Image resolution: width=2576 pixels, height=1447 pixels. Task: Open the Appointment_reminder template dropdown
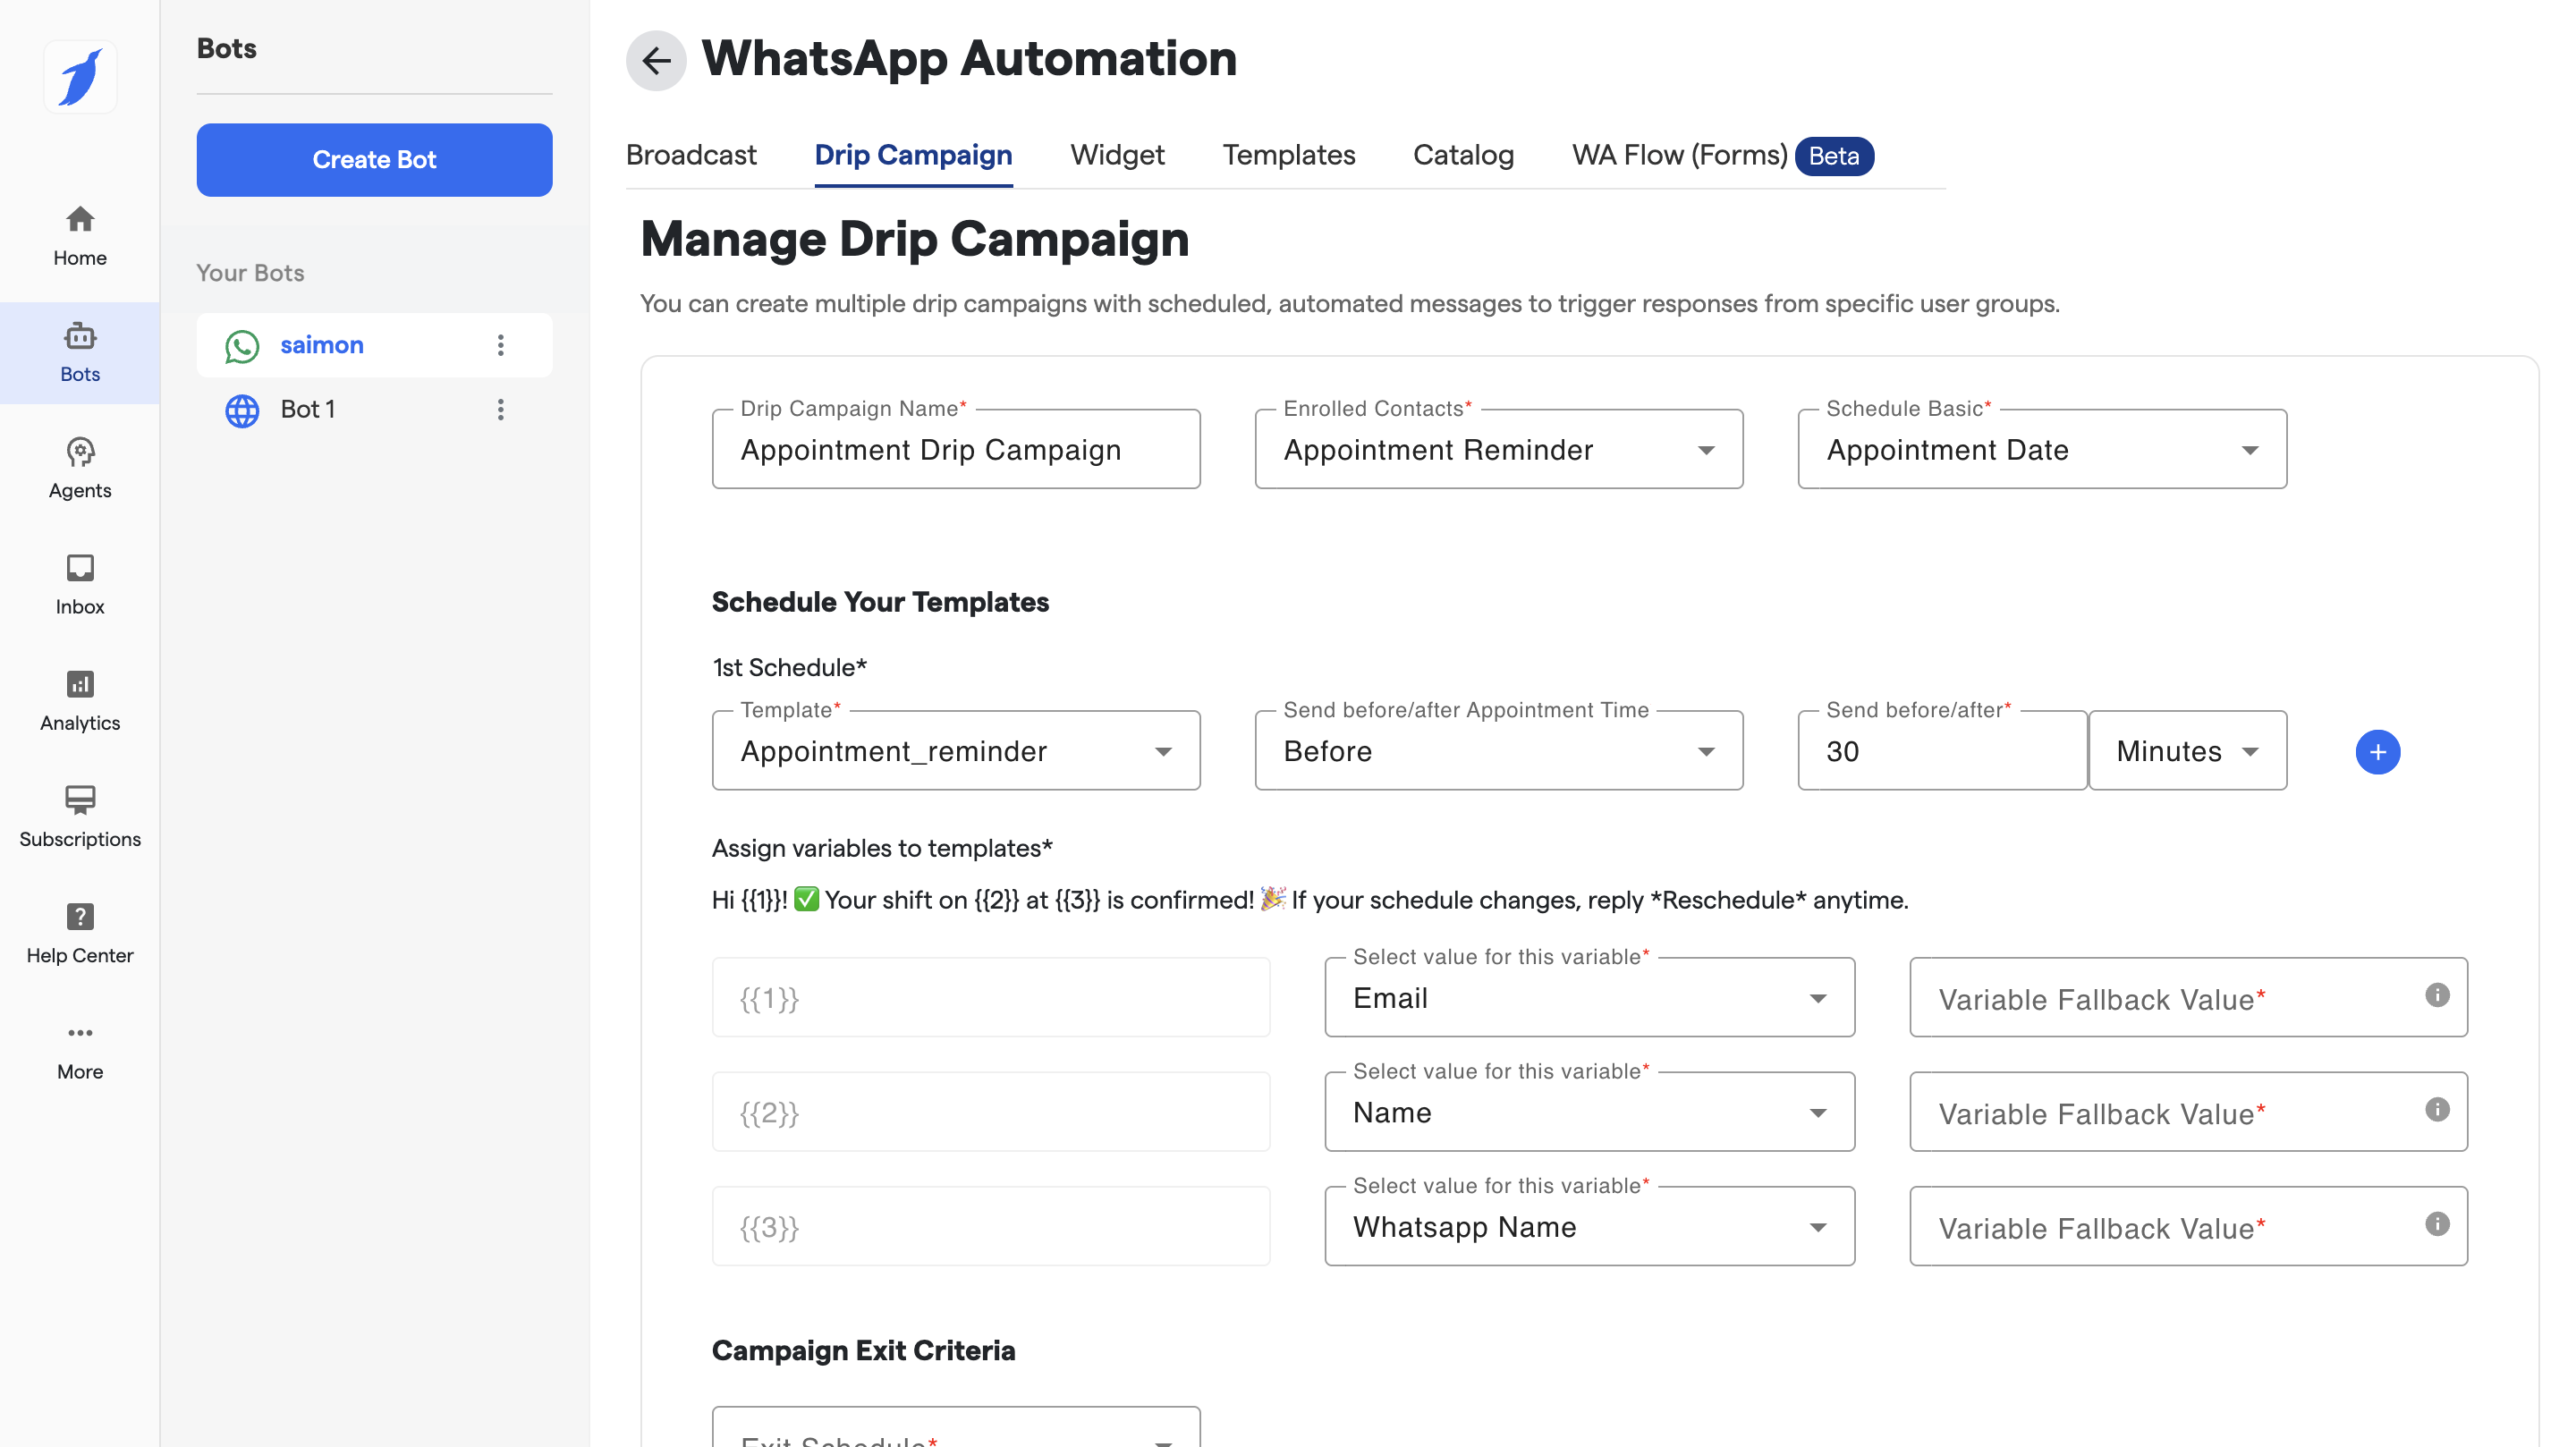[x=955, y=751]
